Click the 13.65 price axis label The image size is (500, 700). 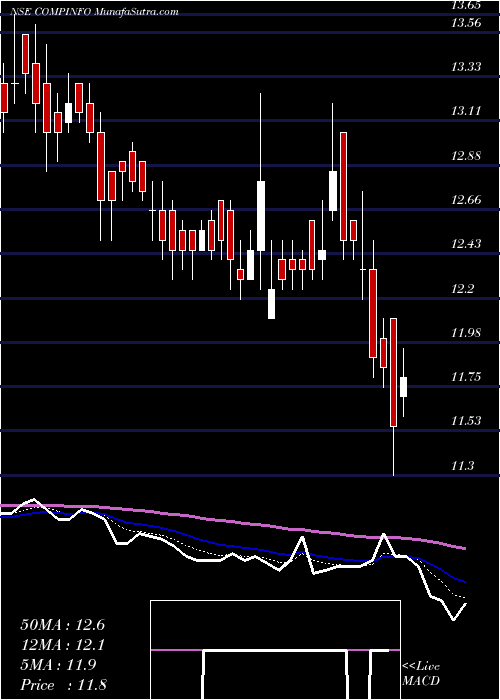(467, 5)
